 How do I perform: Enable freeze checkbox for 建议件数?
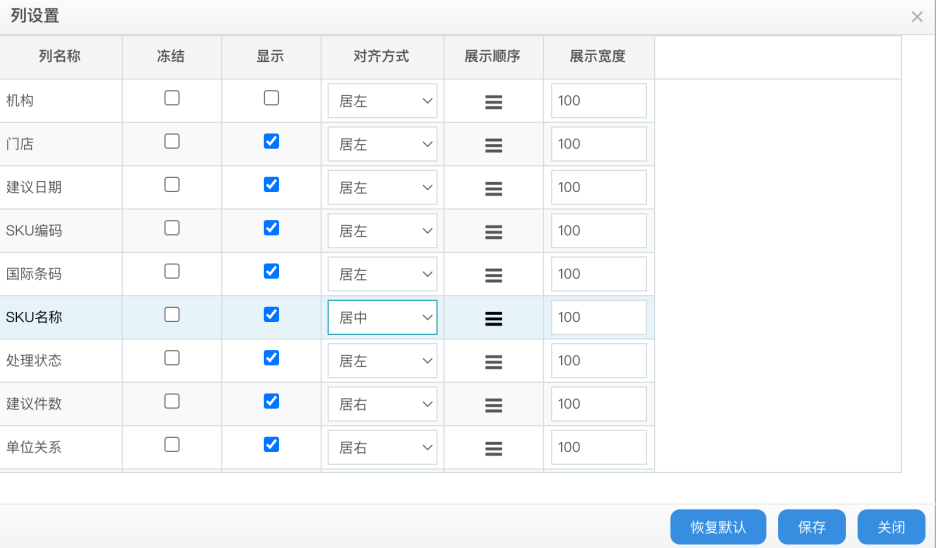tap(172, 401)
